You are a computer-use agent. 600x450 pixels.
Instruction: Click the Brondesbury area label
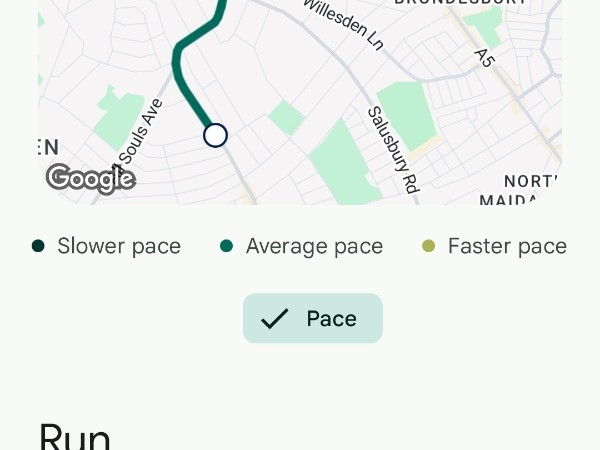click(x=460, y=3)
